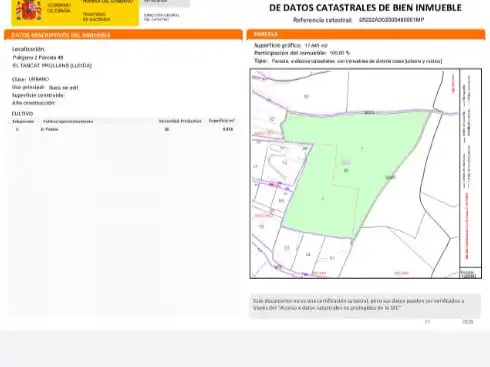Click the "Uso principal:" label
Viewport: 490px width, 367px height.
(28, 87)
